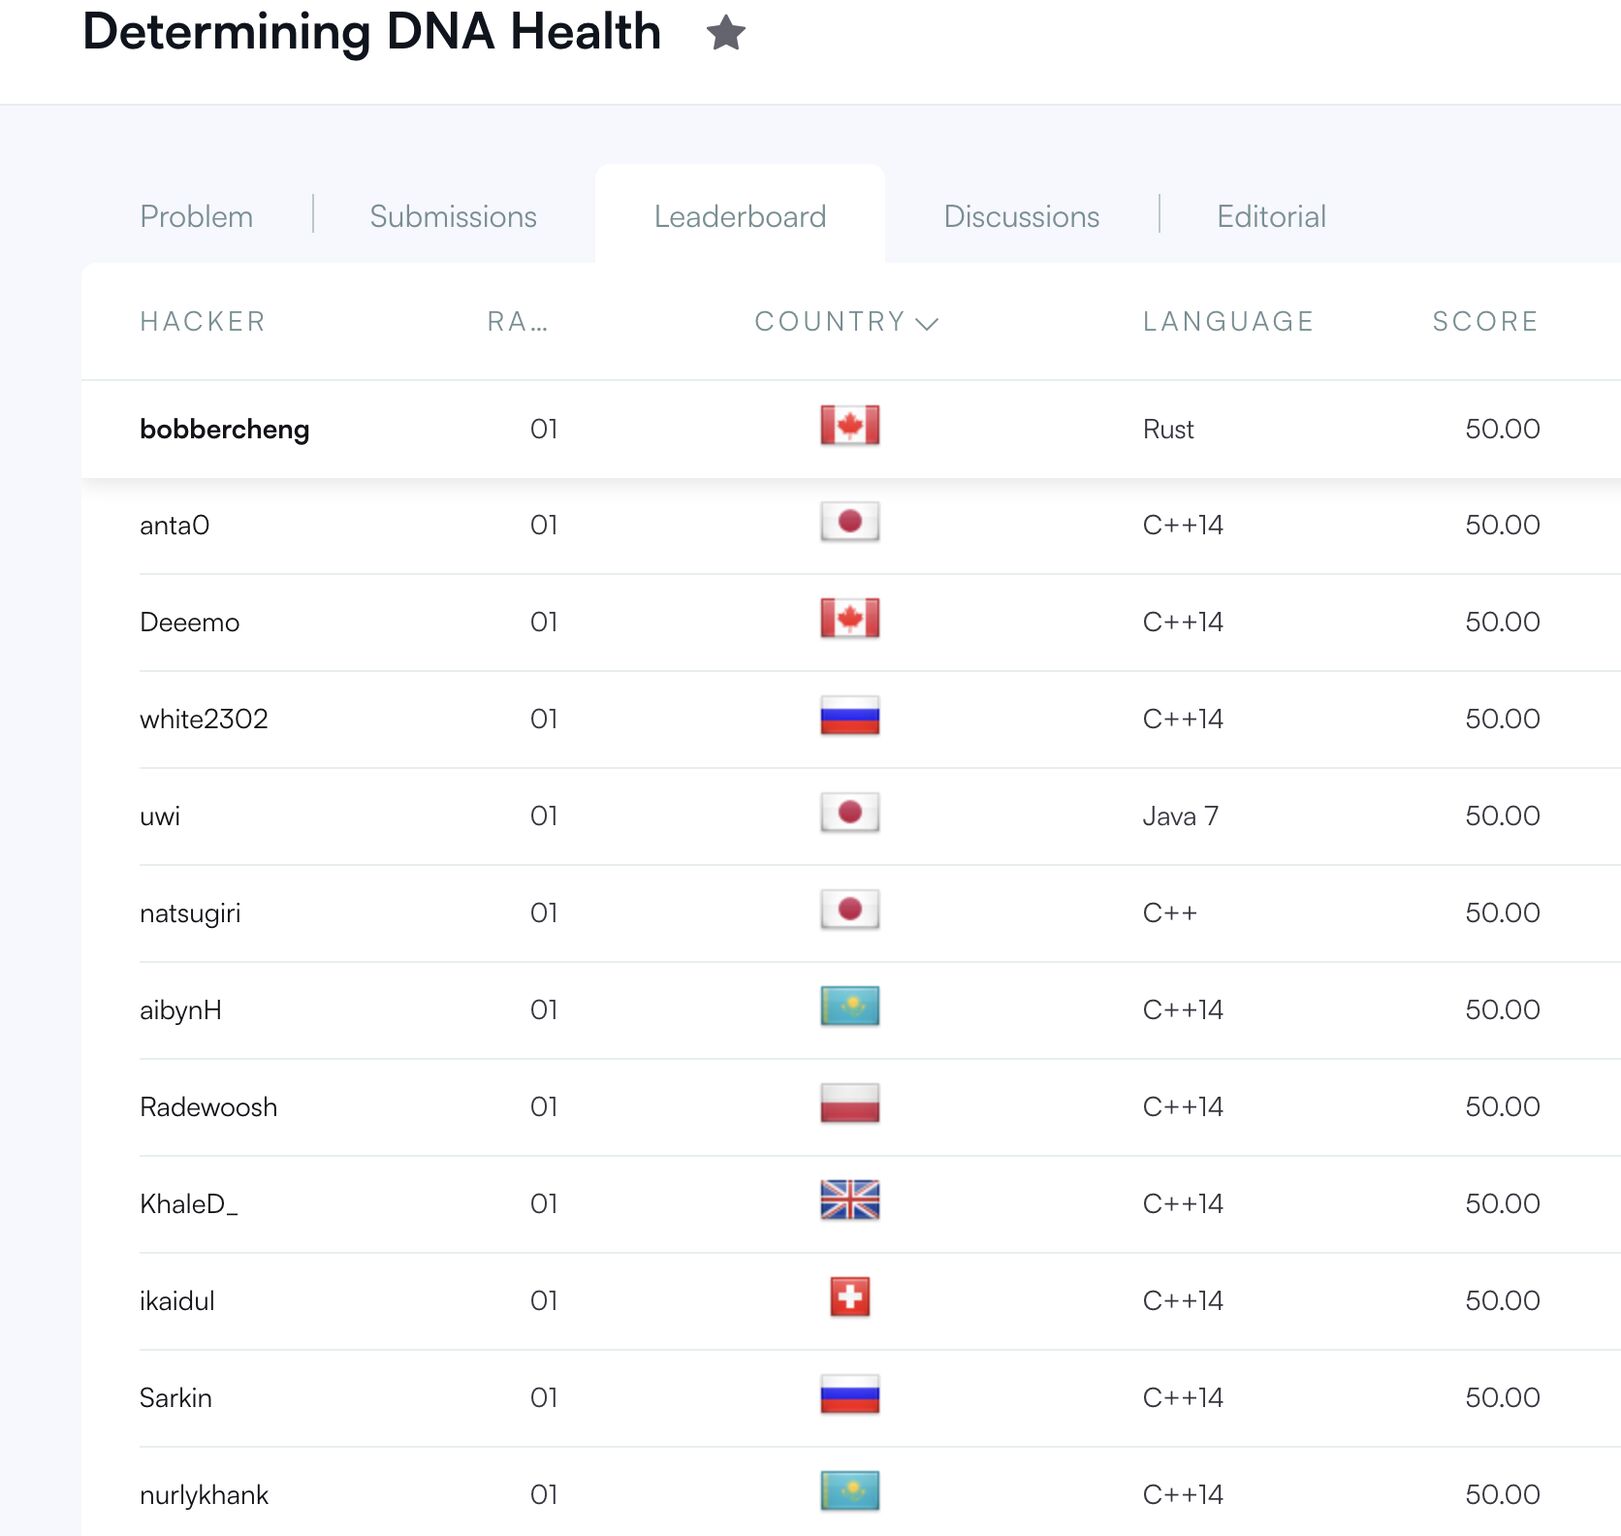Sort by the SCORE column header
This screenshot has height=1536, width=1621.
tap(1485, 321)
